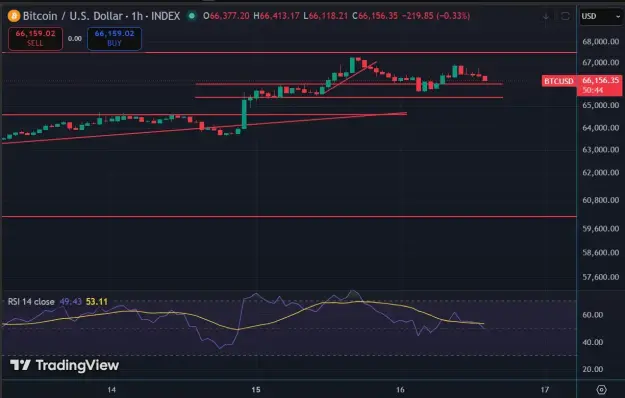The height and width of the screenshot is (398, 625).
Task: Click date 16 on the time axis
Action: tap(400, 390)
